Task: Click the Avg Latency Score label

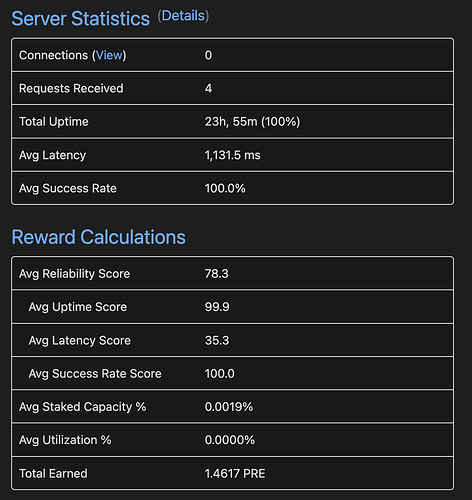Action: point(80,341)
